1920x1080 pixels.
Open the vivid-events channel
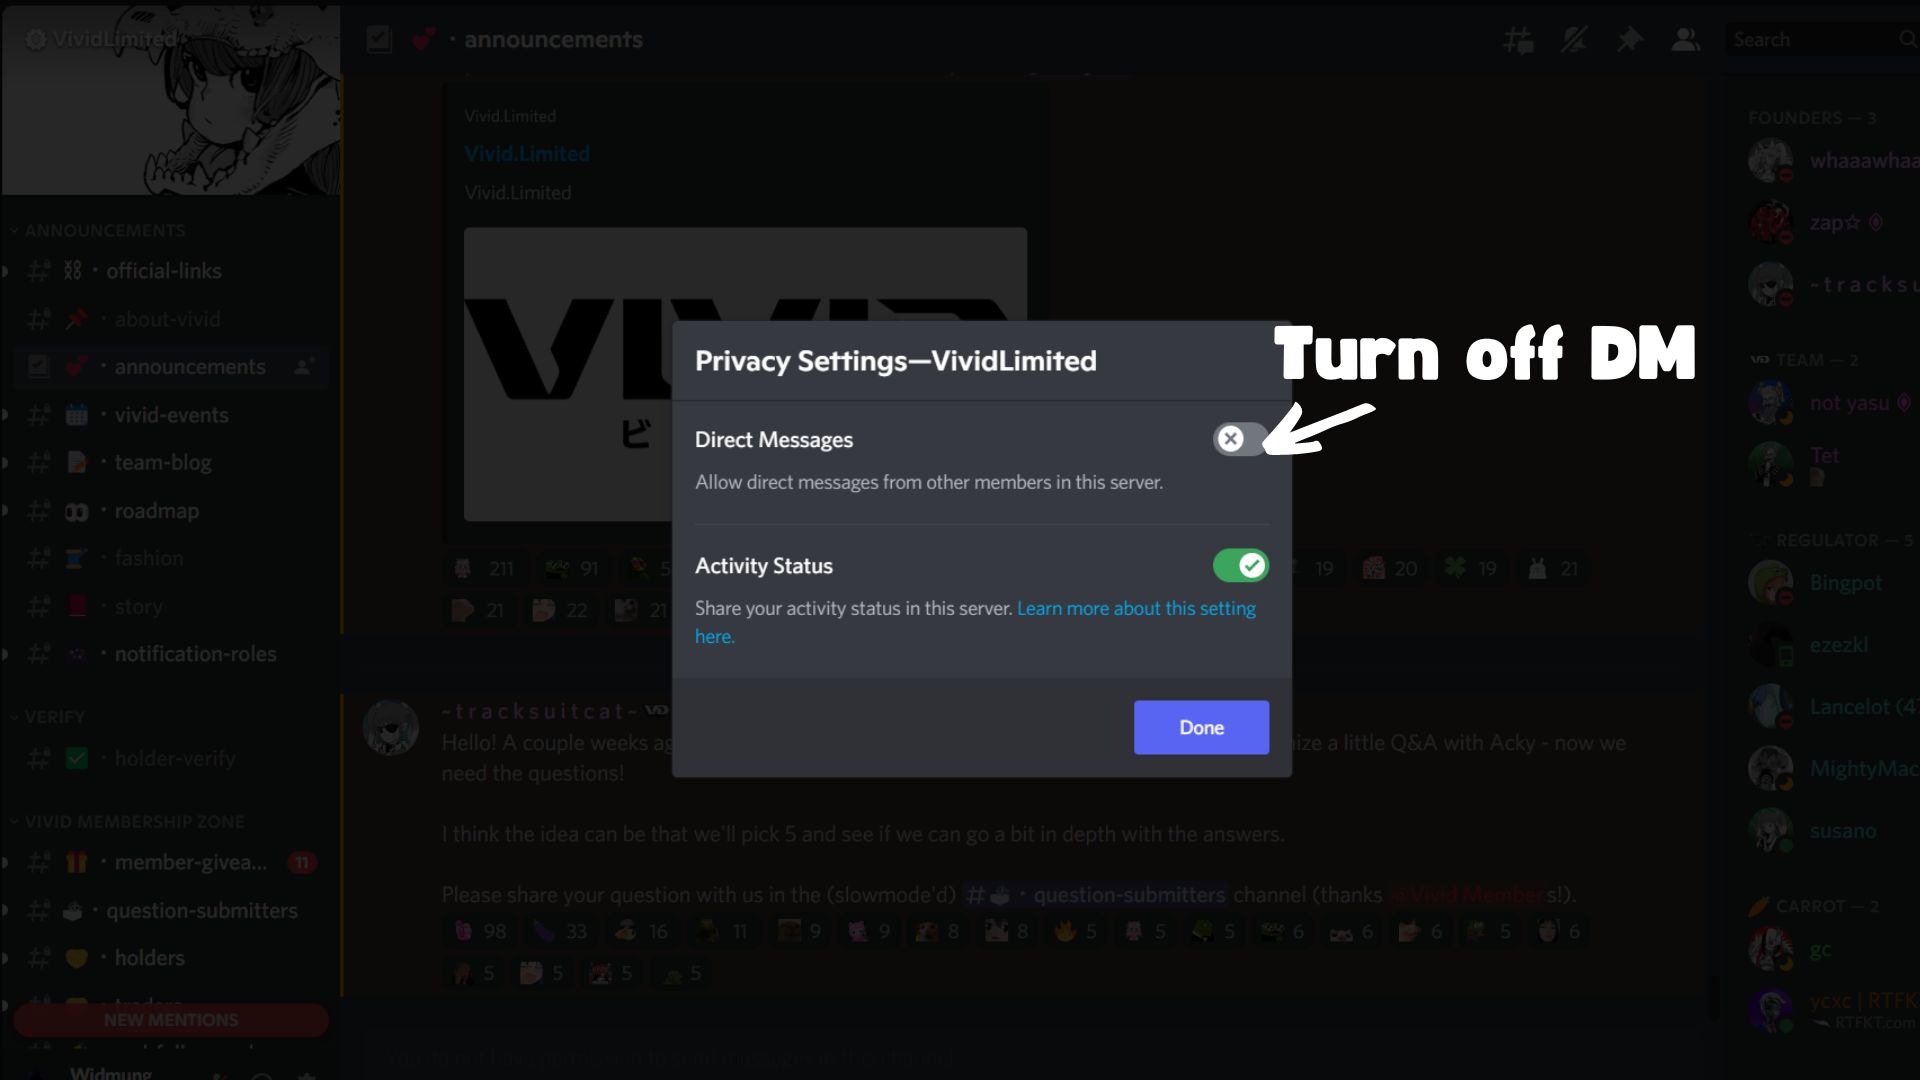point(170,415)
